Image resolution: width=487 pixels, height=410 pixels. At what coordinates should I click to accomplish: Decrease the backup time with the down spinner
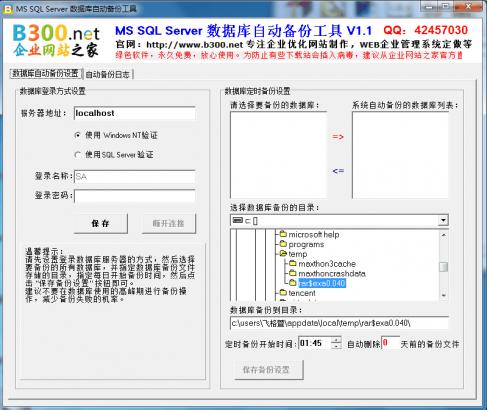(337, 346)
